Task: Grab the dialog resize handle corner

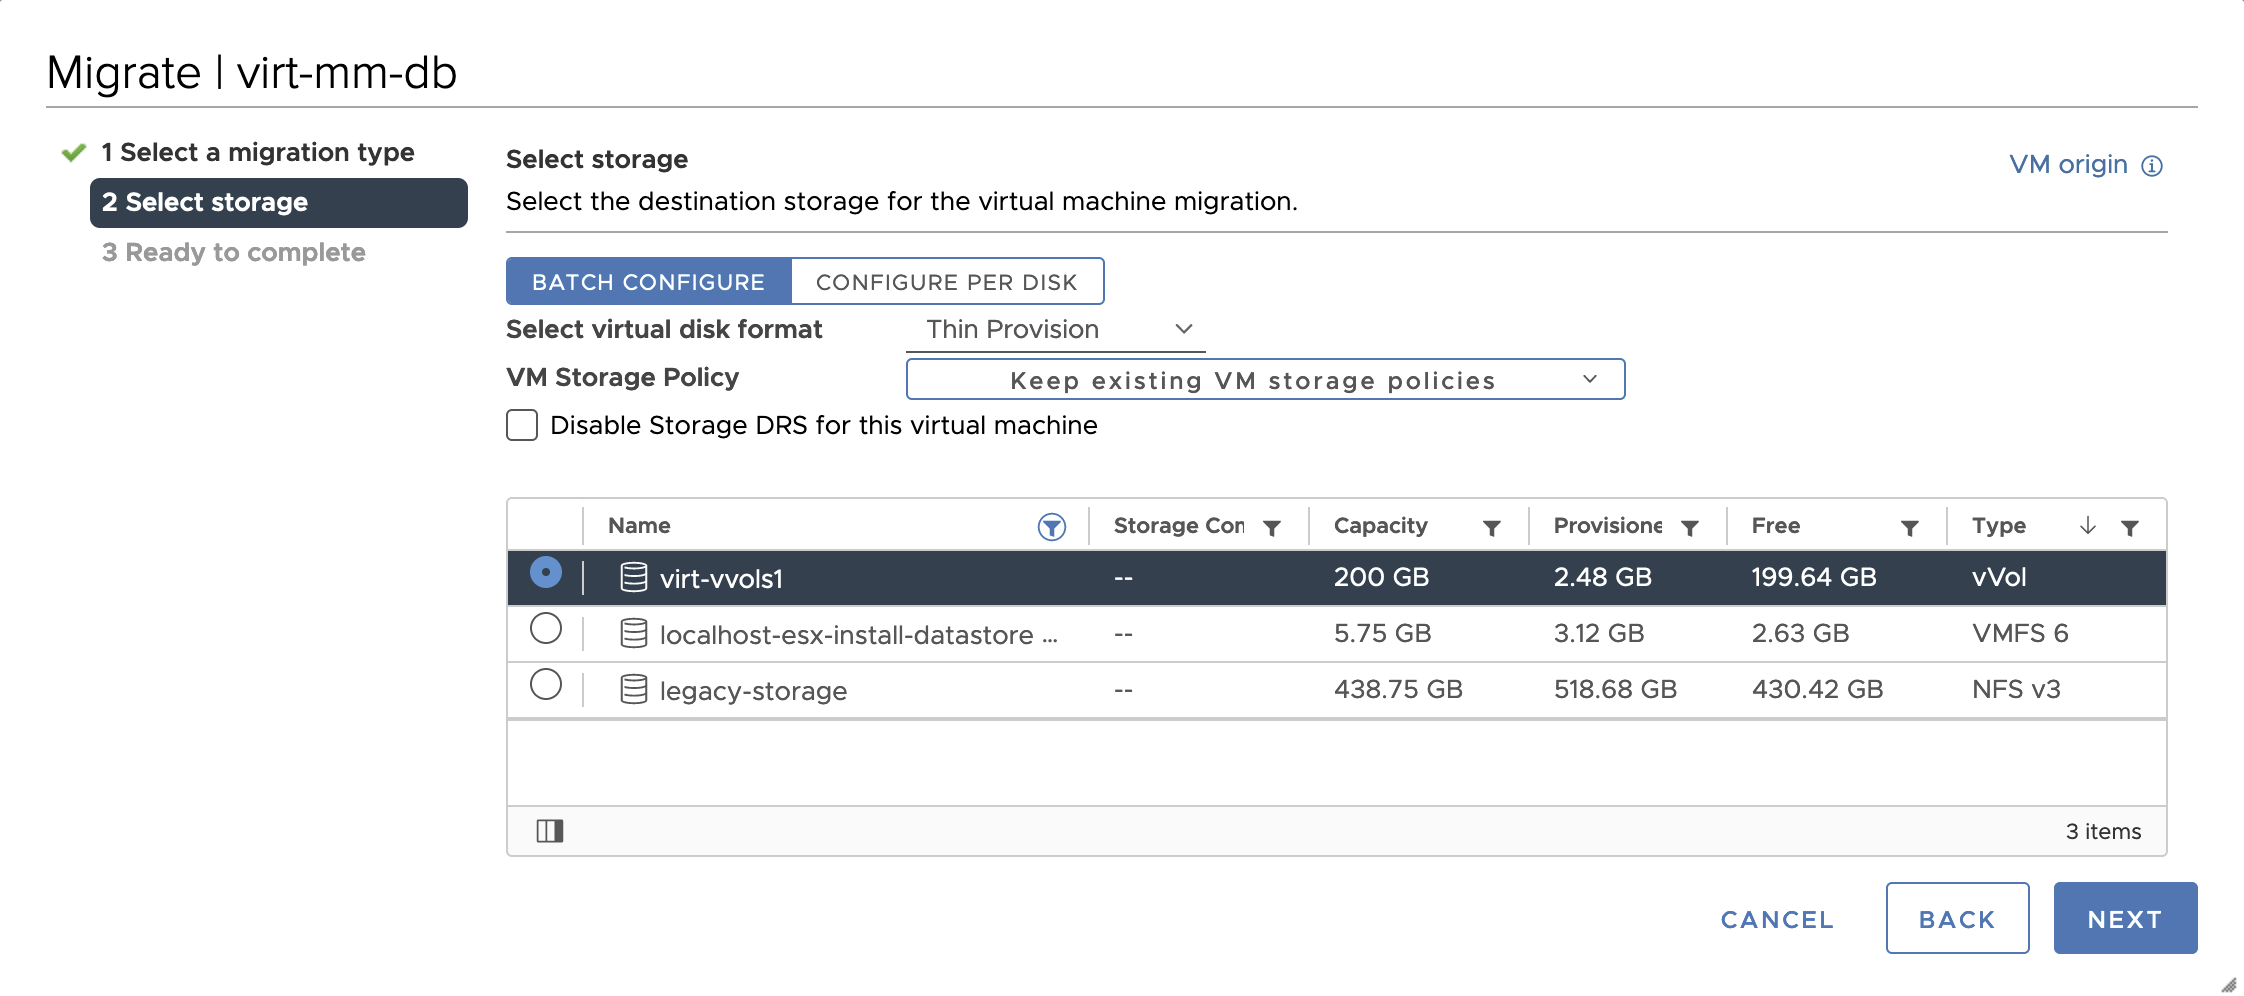Action: (x=2229, y=984)
